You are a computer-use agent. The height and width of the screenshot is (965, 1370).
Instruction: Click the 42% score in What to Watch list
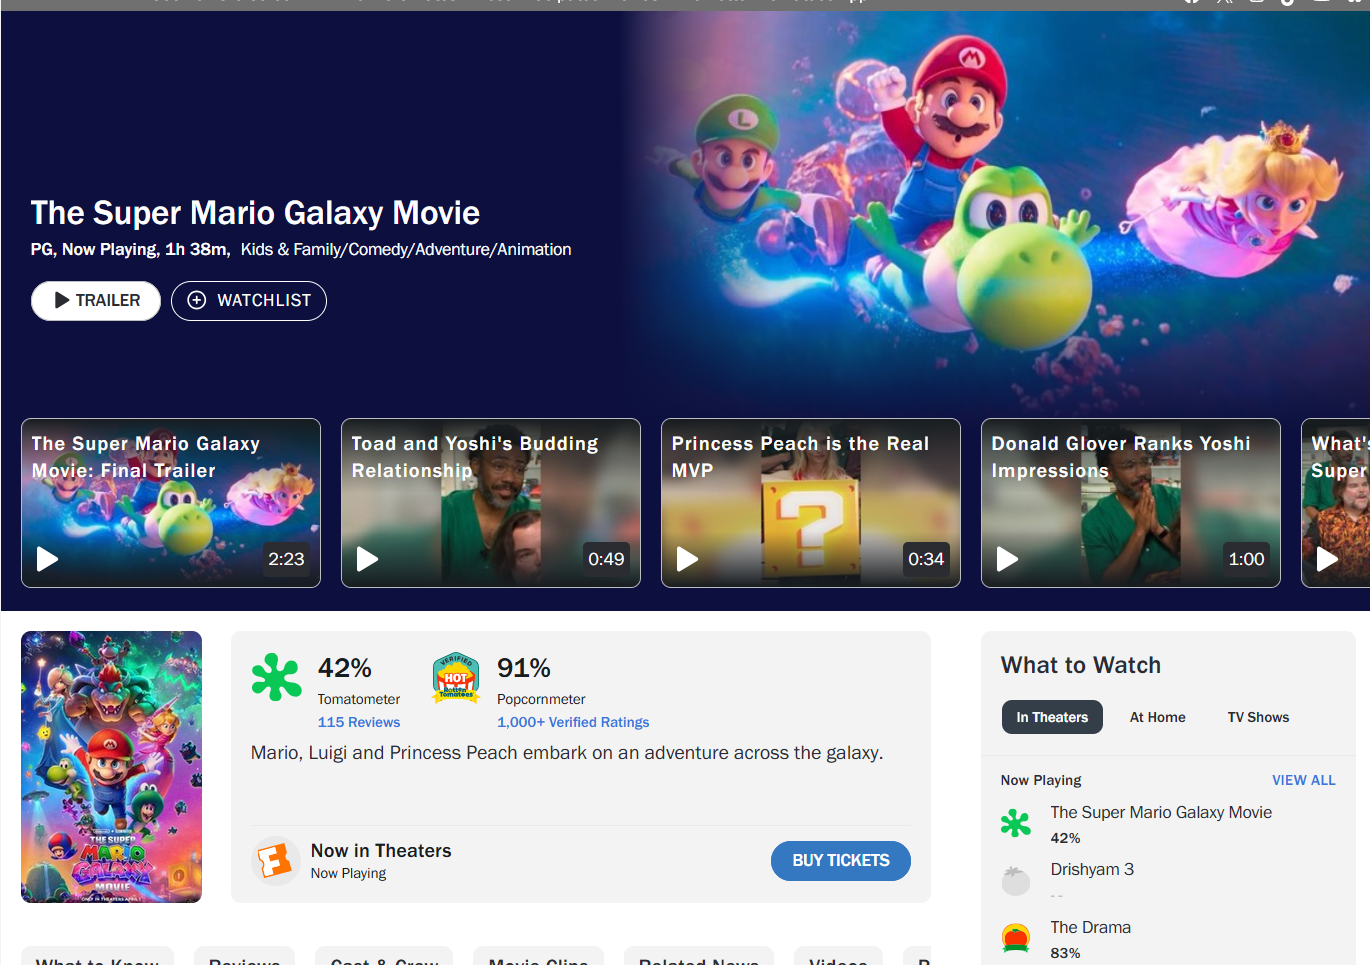(1065, 838)
